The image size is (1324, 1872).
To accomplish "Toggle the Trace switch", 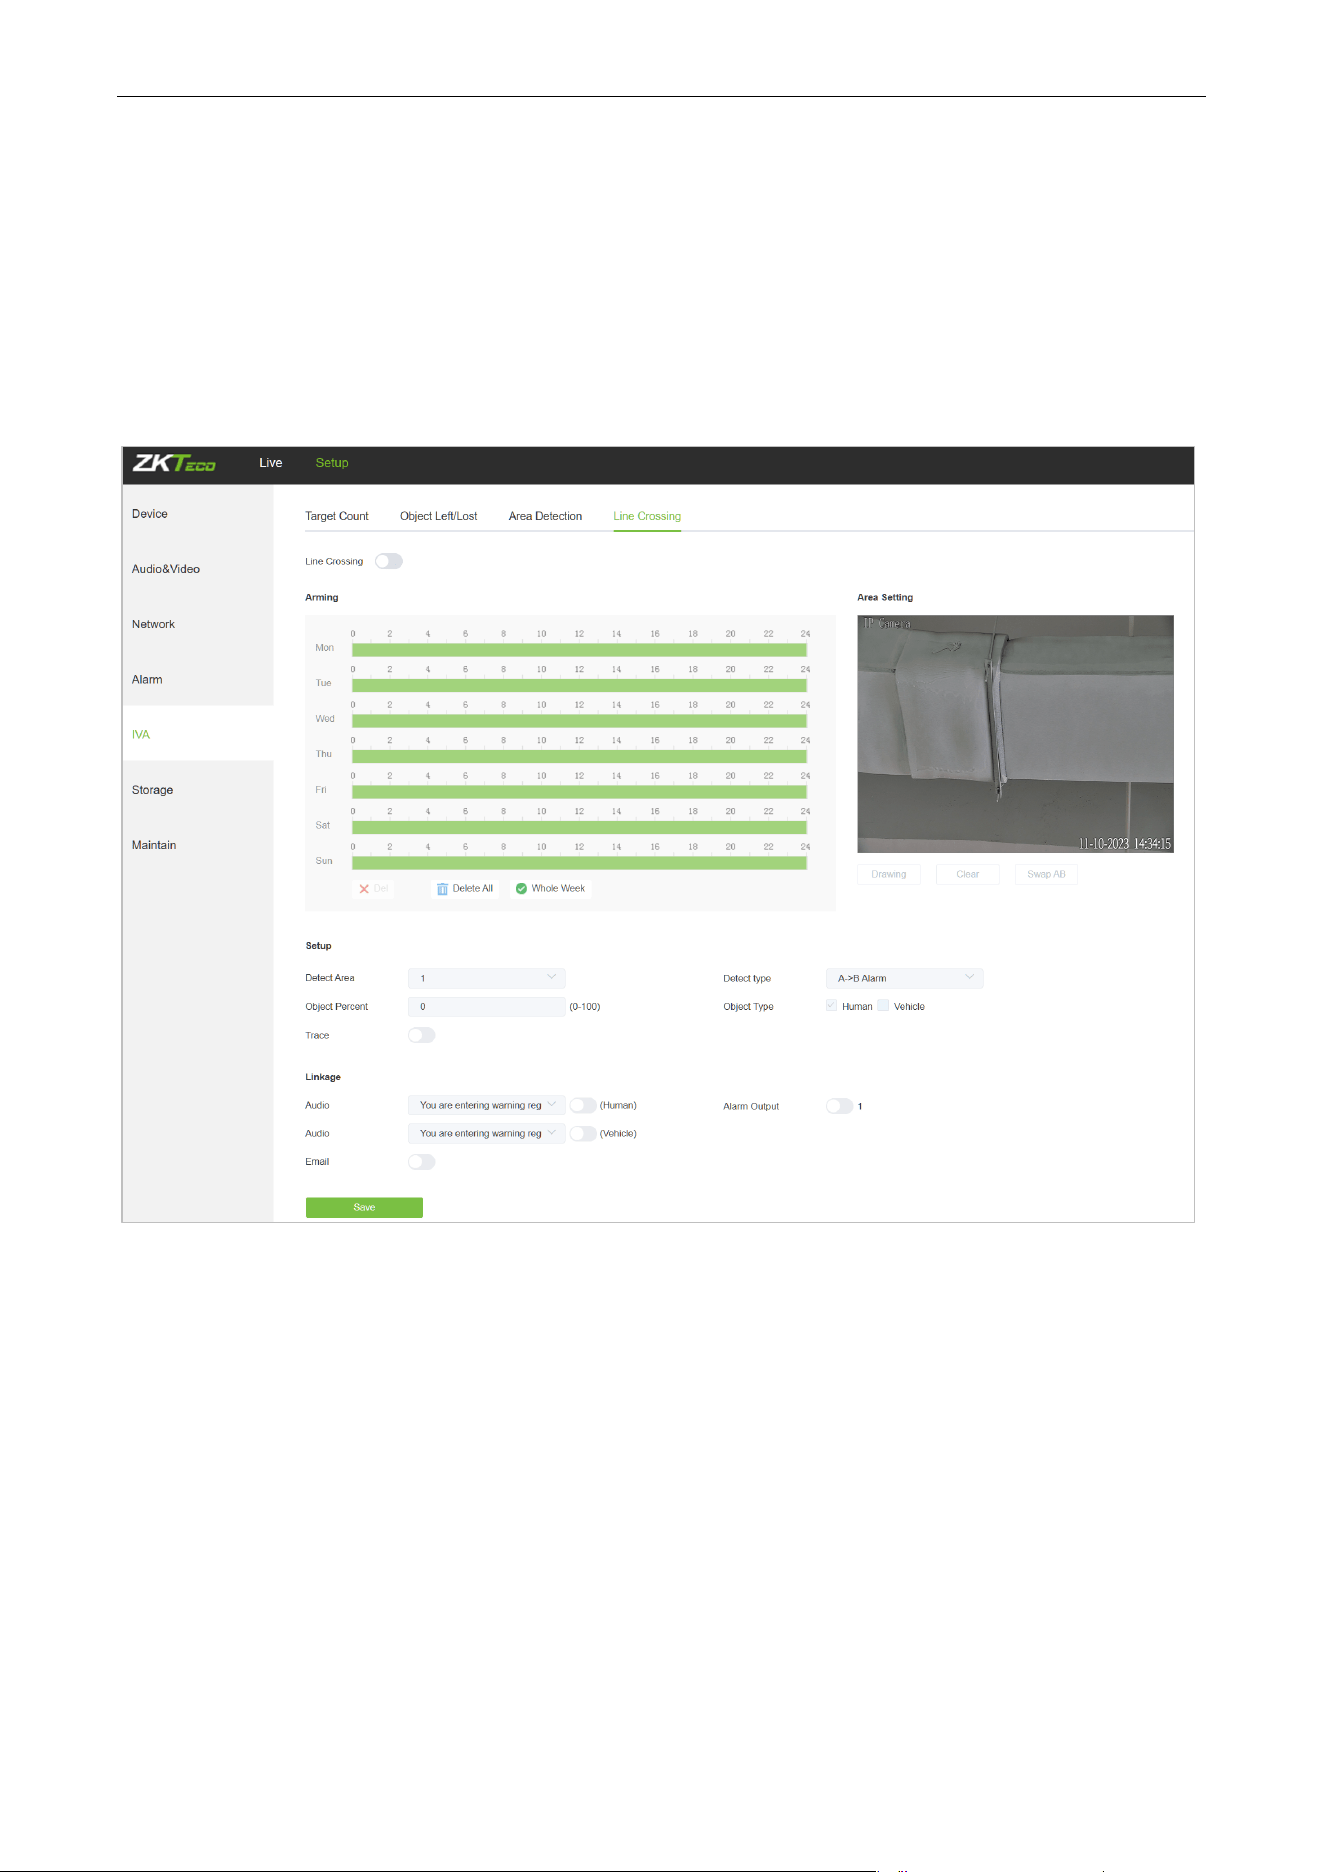I will (422, 1035).
